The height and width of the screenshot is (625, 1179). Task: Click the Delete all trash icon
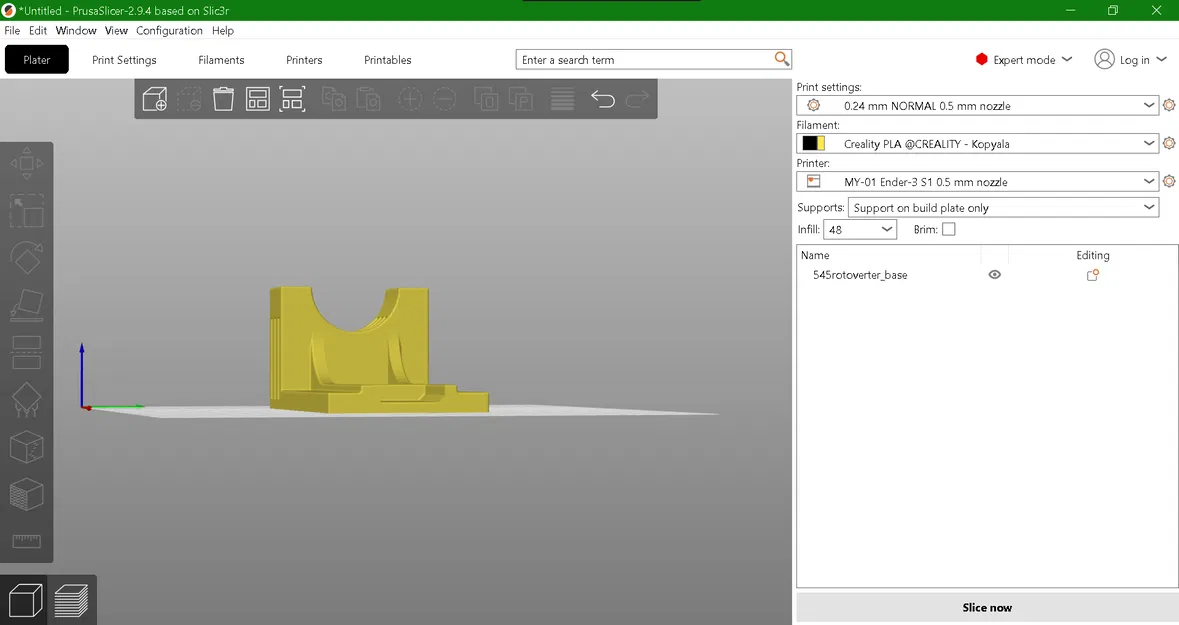point(223,99)
